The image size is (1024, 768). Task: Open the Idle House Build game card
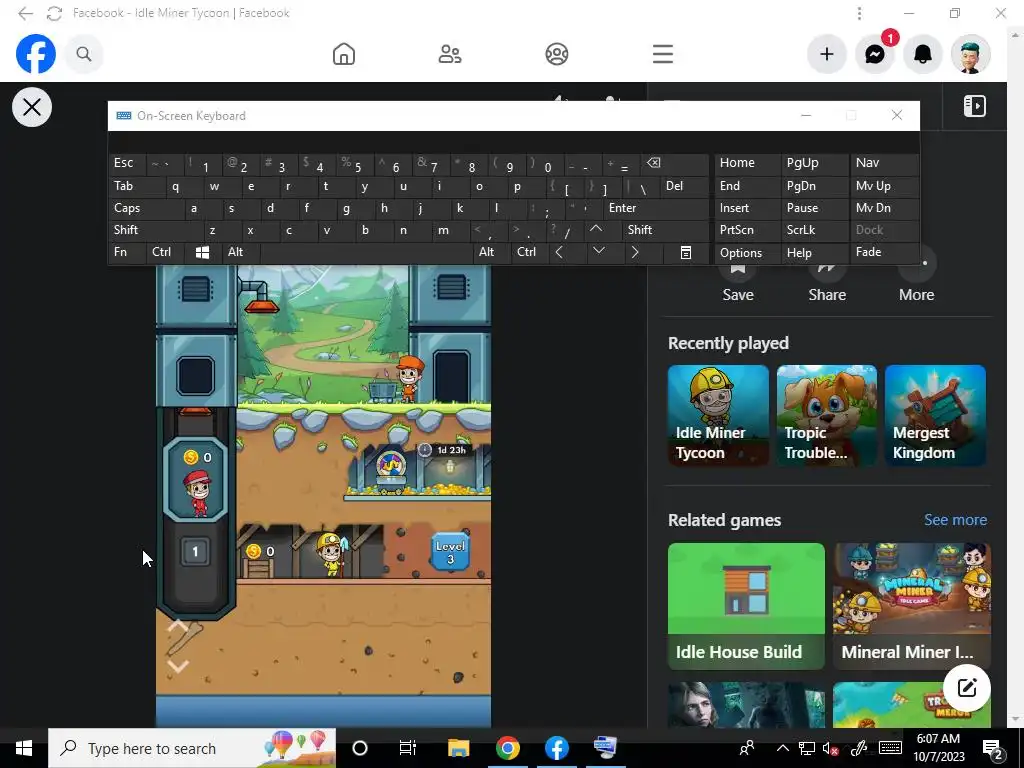pyautogui.click(x=746, y=606)
